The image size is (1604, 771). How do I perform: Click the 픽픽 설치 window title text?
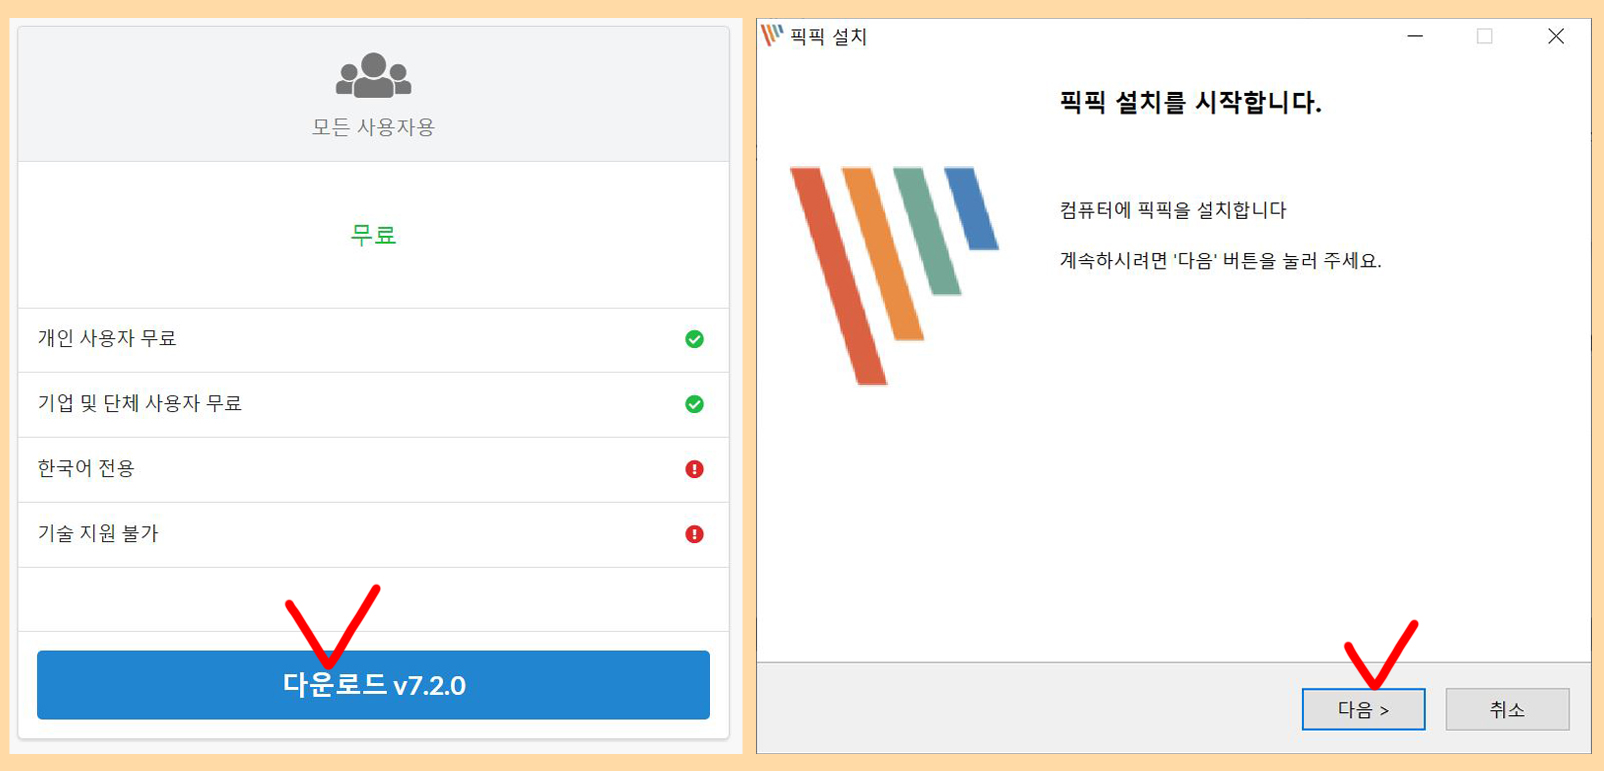click(828, 37)
